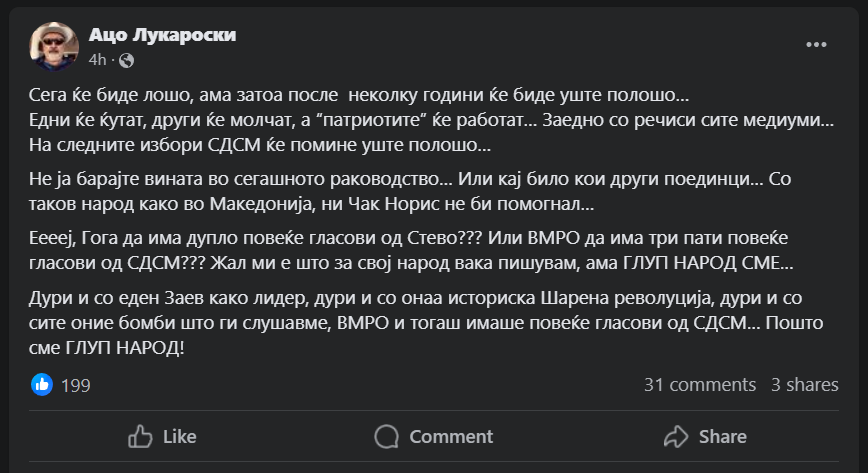
Task: Open Ацо Лукароски profile name link
Action: click(163, 36)
